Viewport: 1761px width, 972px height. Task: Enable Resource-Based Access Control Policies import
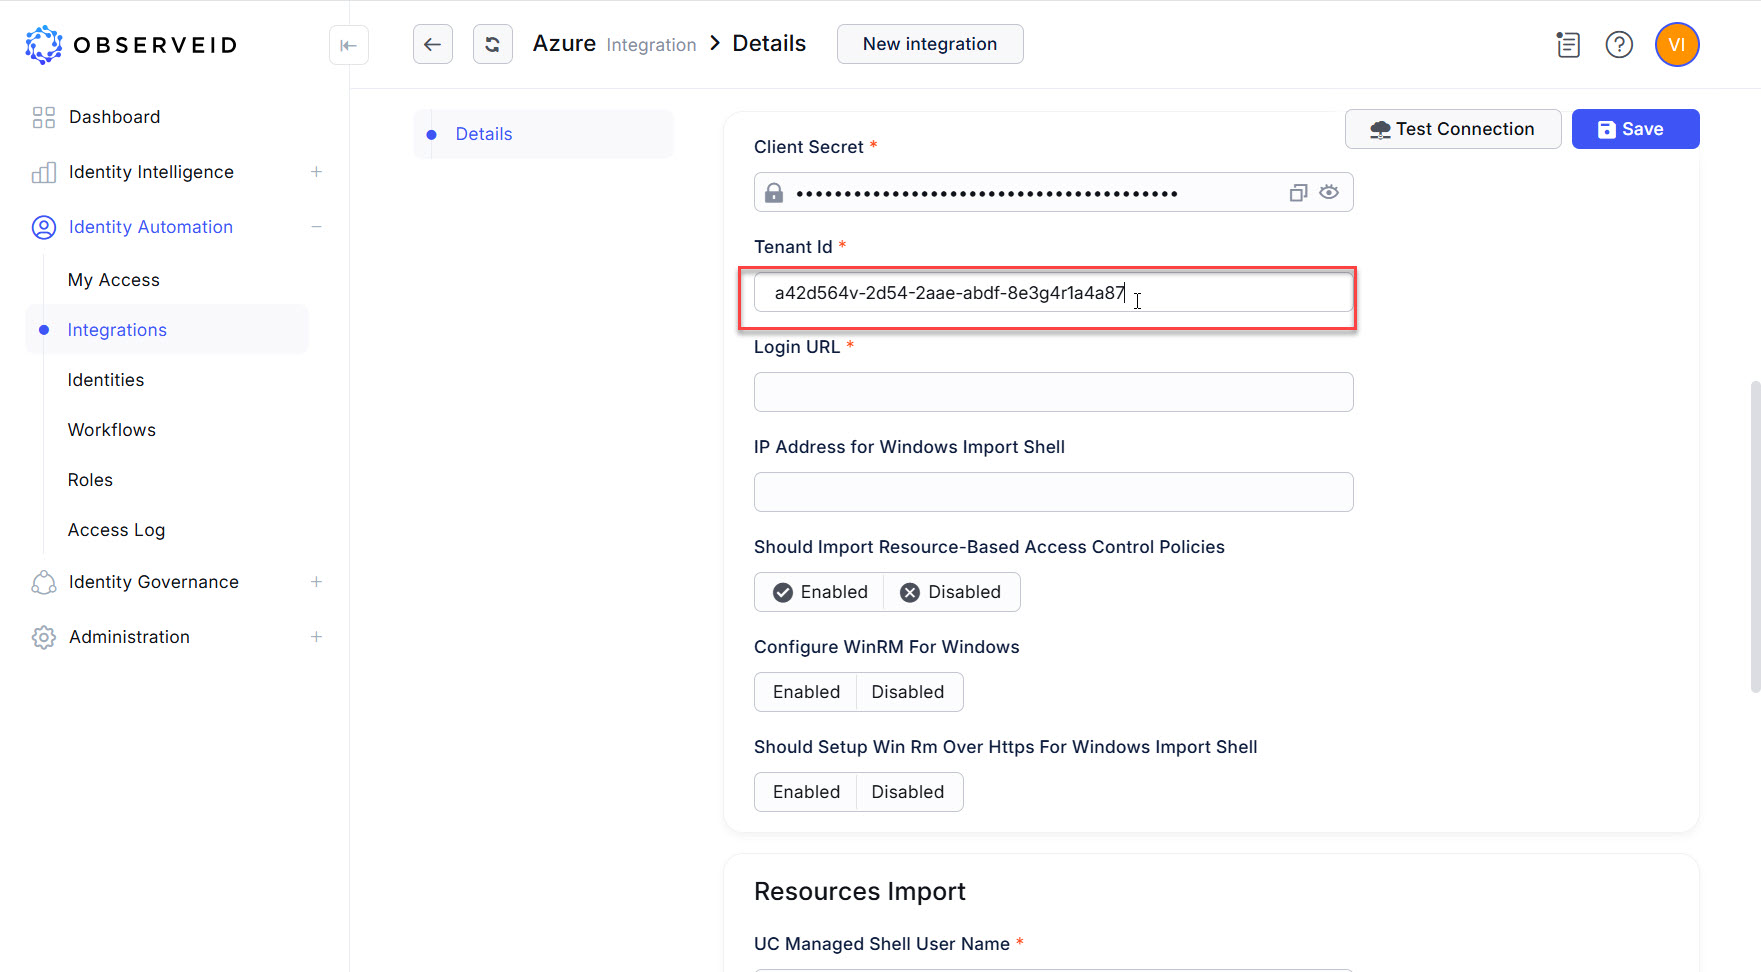click(820, 592)
